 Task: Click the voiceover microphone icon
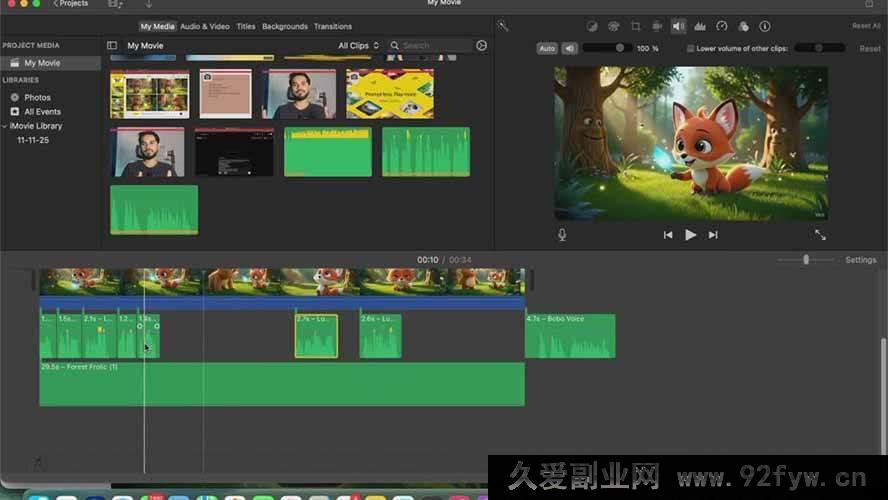(562, 235)
